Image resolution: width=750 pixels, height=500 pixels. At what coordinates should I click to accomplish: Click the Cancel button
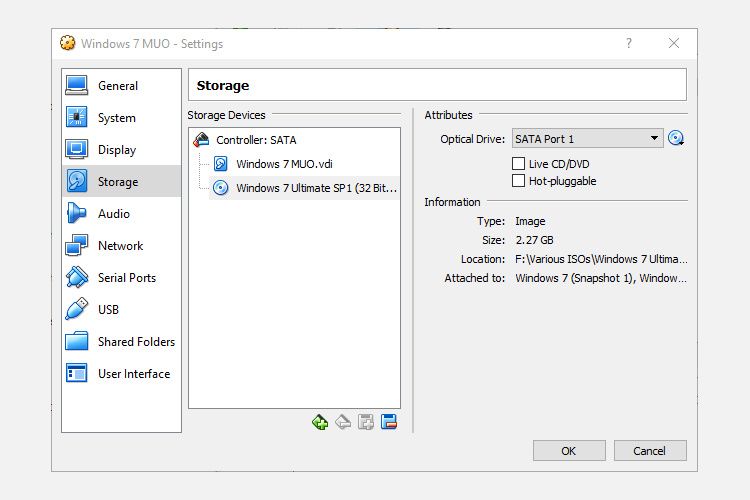[650, 451]
